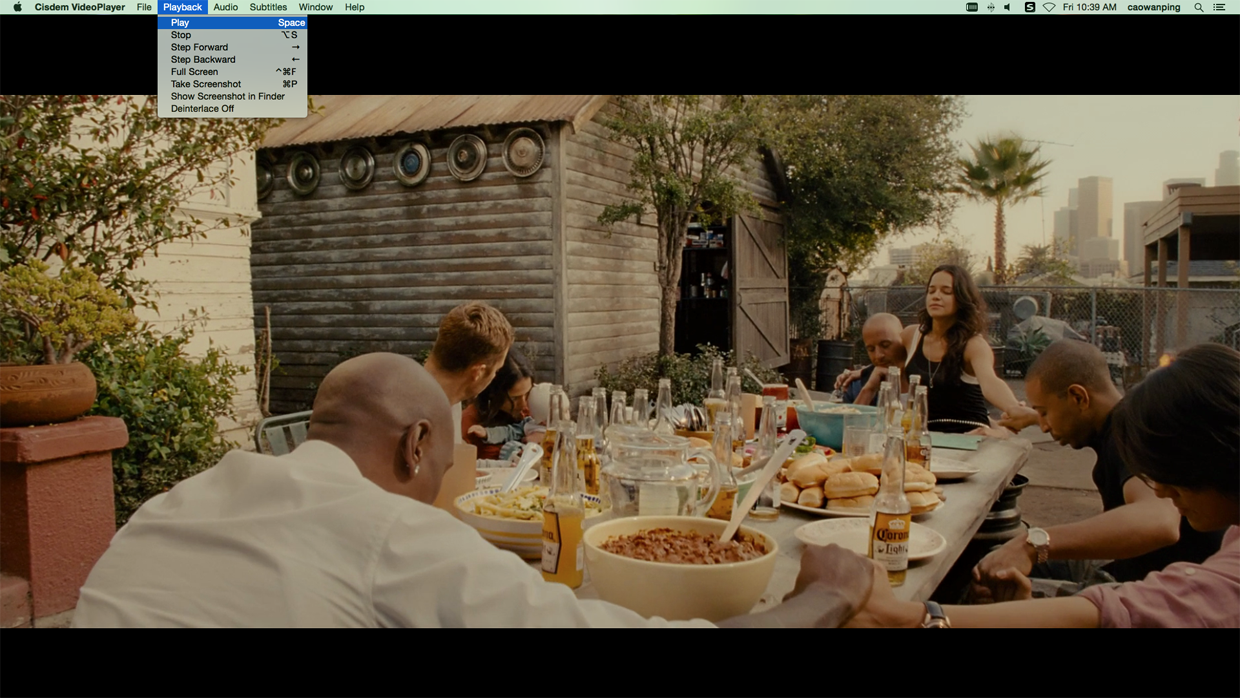Click the crosshair status icon in menu bar
Viewport: 1240px width, 698px height.
990,7
